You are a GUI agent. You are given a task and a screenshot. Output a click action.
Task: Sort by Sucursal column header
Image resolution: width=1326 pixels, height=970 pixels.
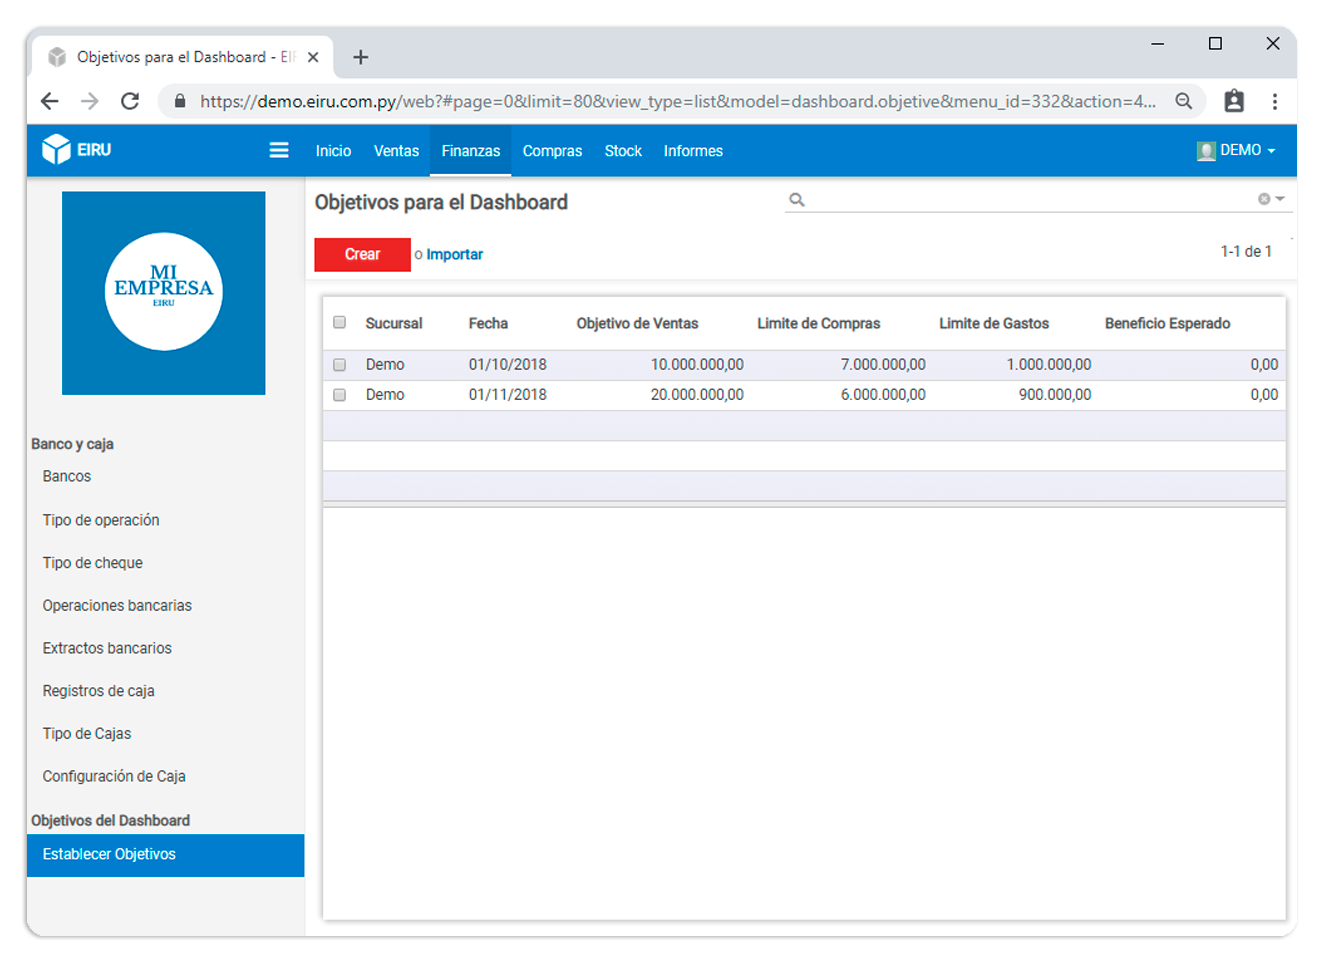click(394, 324)
